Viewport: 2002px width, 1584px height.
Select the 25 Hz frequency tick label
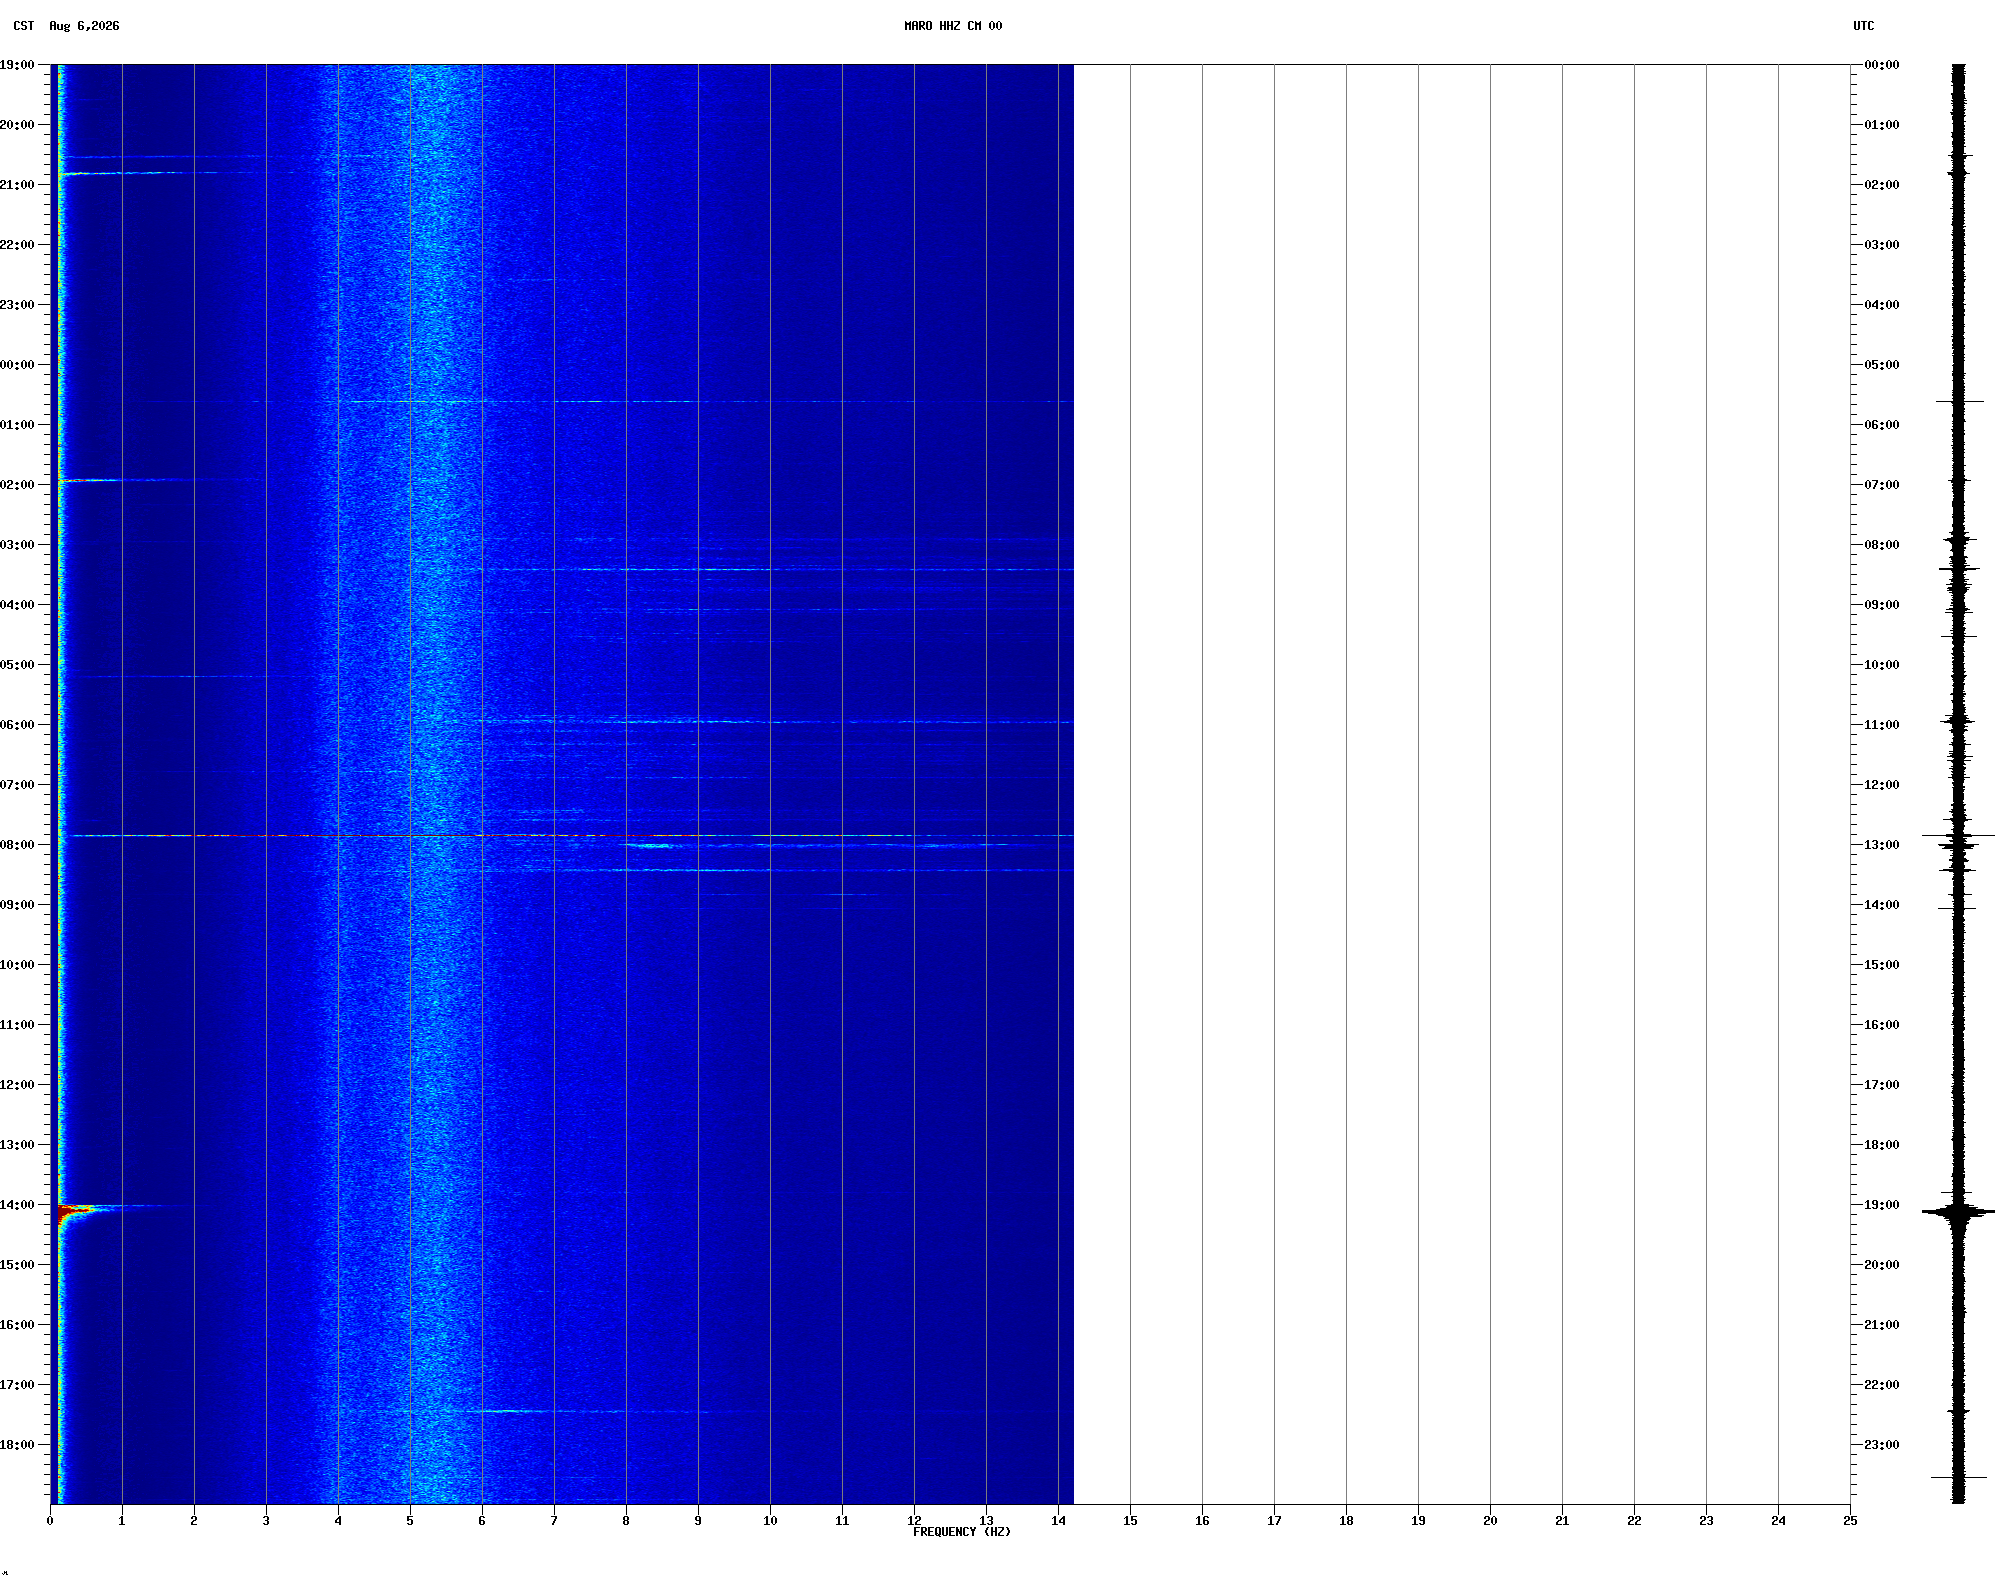click(1850, 1521)
